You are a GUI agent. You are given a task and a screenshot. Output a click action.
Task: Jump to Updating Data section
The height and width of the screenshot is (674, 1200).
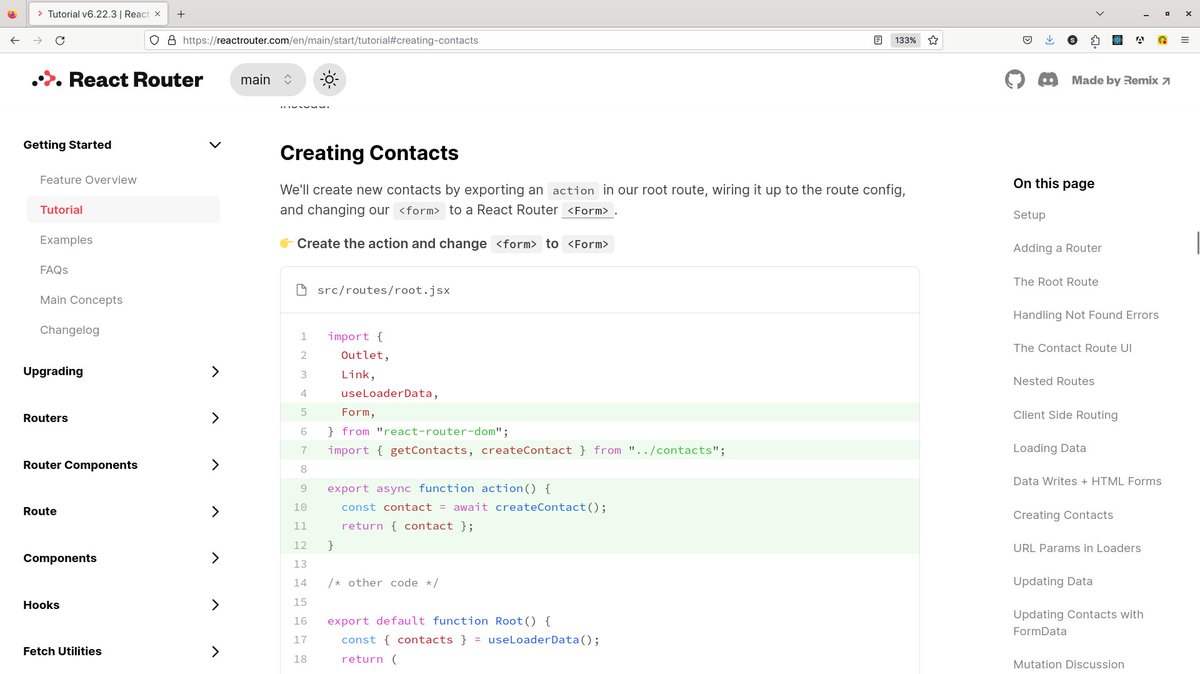(x=1053, y=581)
